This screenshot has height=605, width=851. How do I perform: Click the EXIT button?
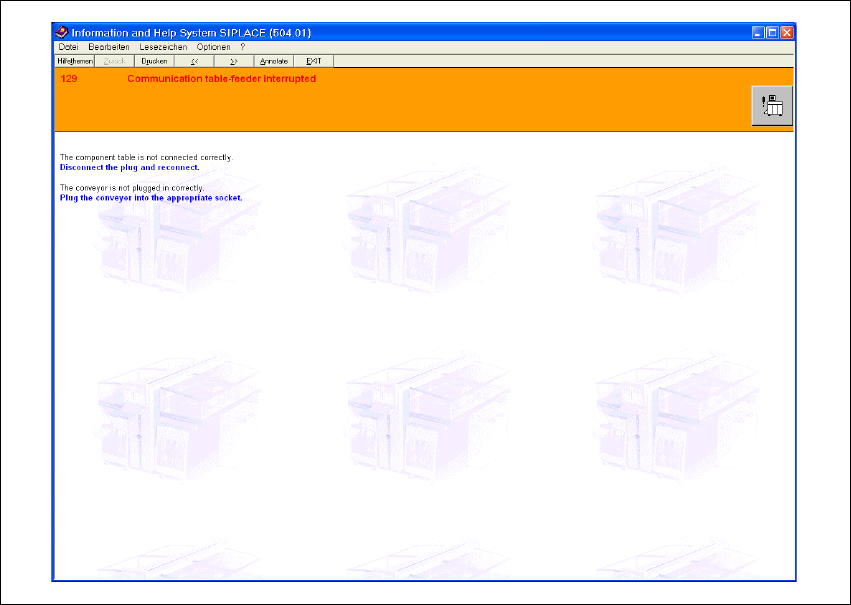[313, 61]
